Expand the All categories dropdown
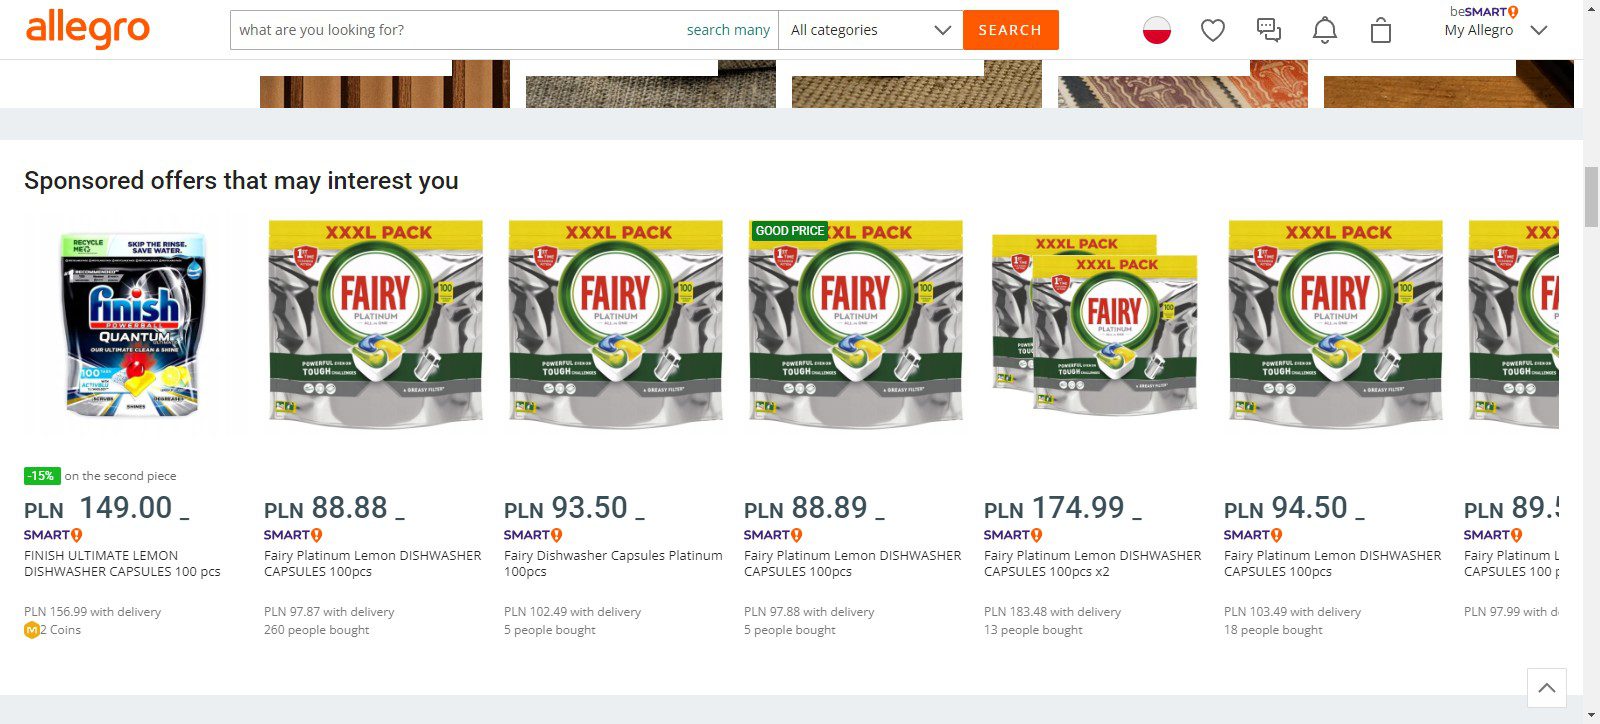The width and height of the screenshot is (1600, 724). [869, 30]
